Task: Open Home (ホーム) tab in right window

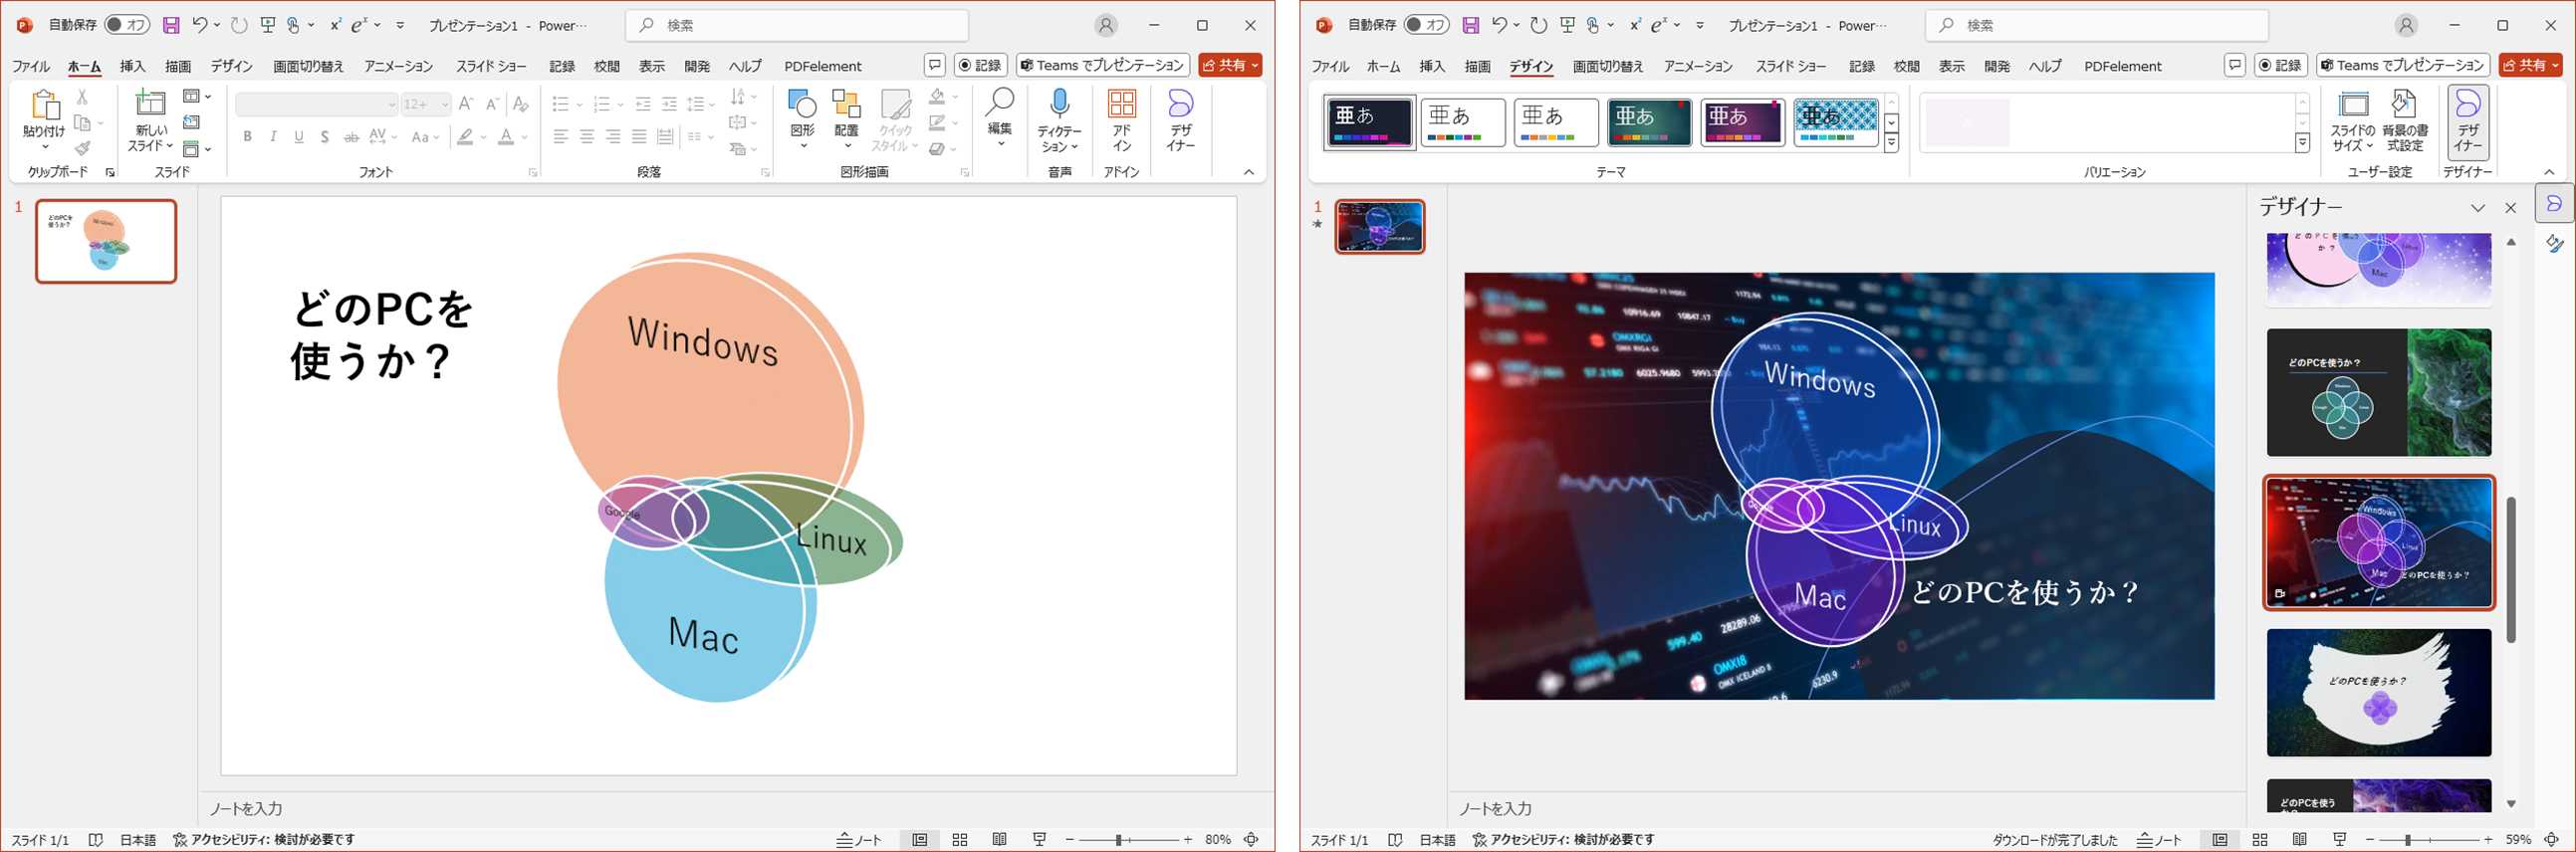Action: point(1383,66)
